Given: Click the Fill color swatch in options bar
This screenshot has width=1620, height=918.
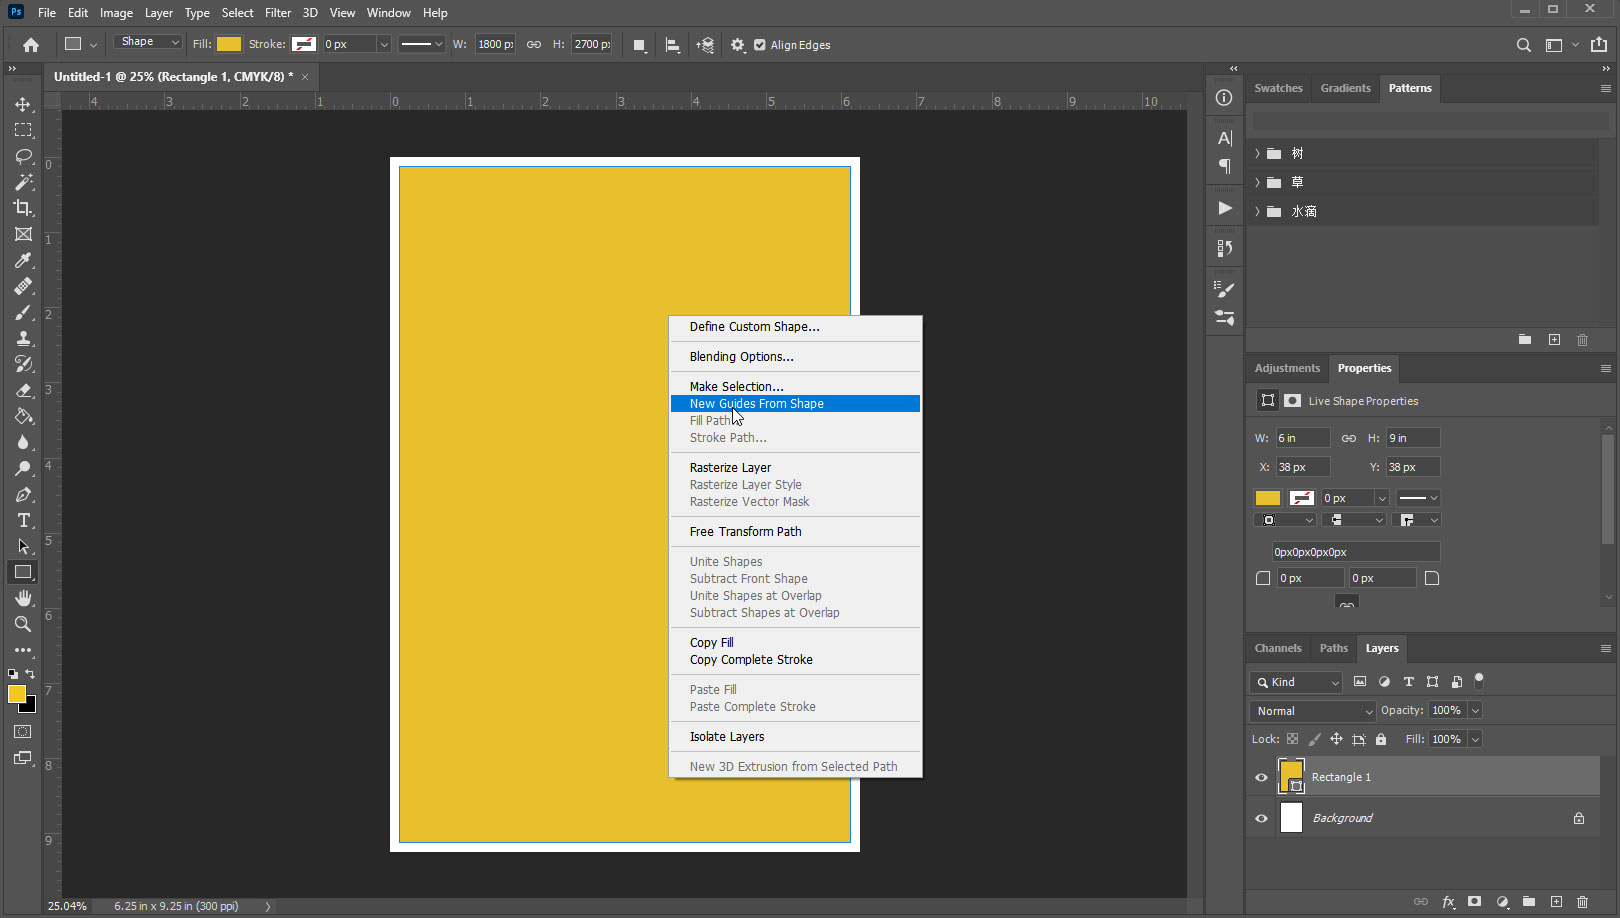Looking at the screenshot, I should [x=229, y=44].
